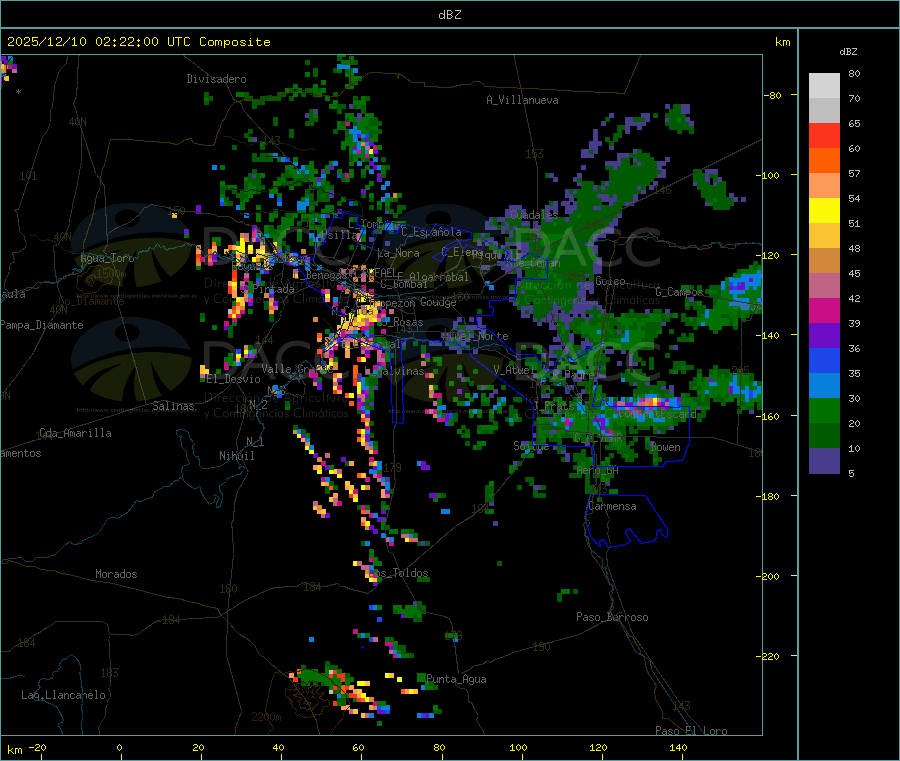Select the Agua_Toro place label
The height and width of the screenshot is (761, 900).
click(x=107, y=258)
